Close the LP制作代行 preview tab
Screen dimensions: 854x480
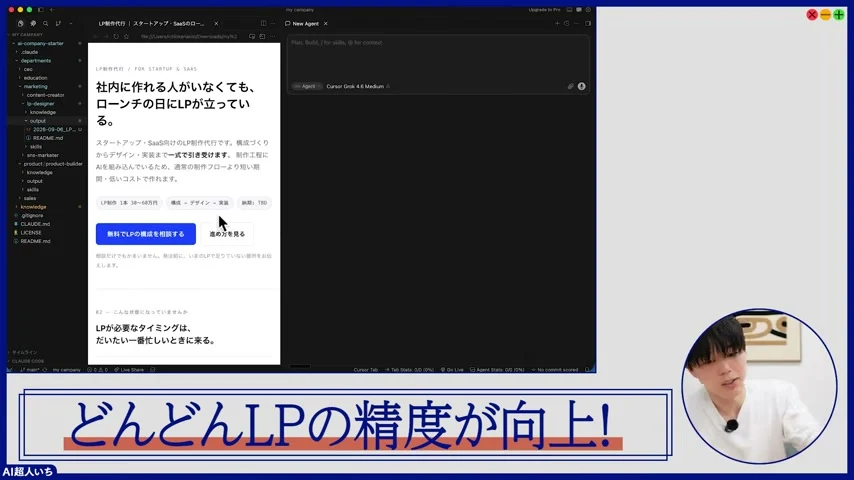[x=216, y=23]
